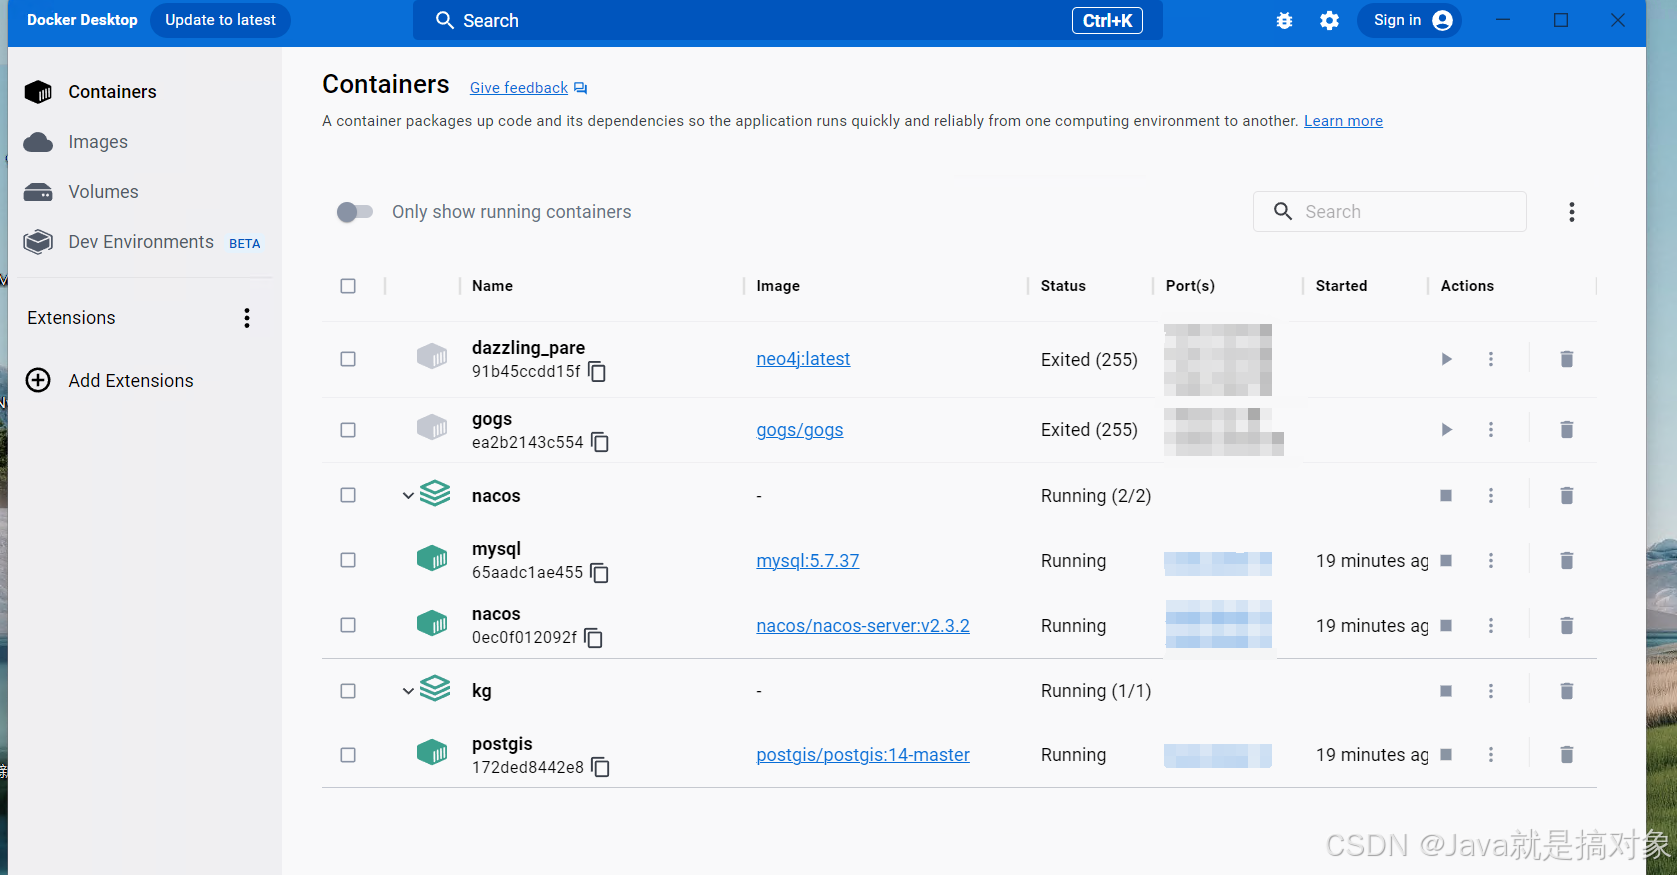This screenshot has width=1677, height=875.
Task: Toggle Only show running containers
Action: 355,212
